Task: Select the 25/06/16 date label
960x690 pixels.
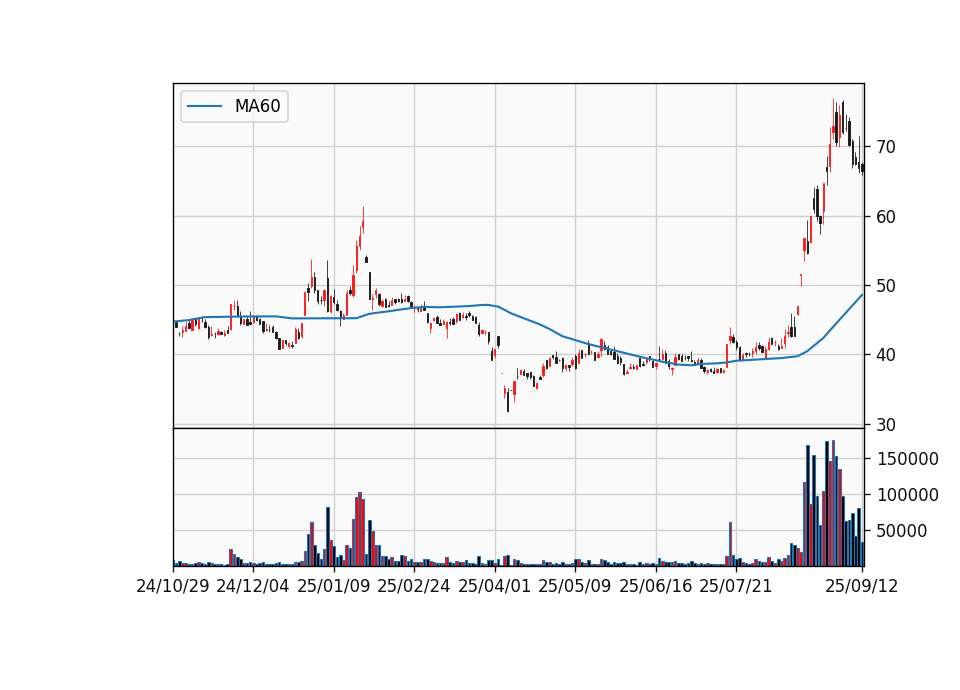Action: point(656,586)
